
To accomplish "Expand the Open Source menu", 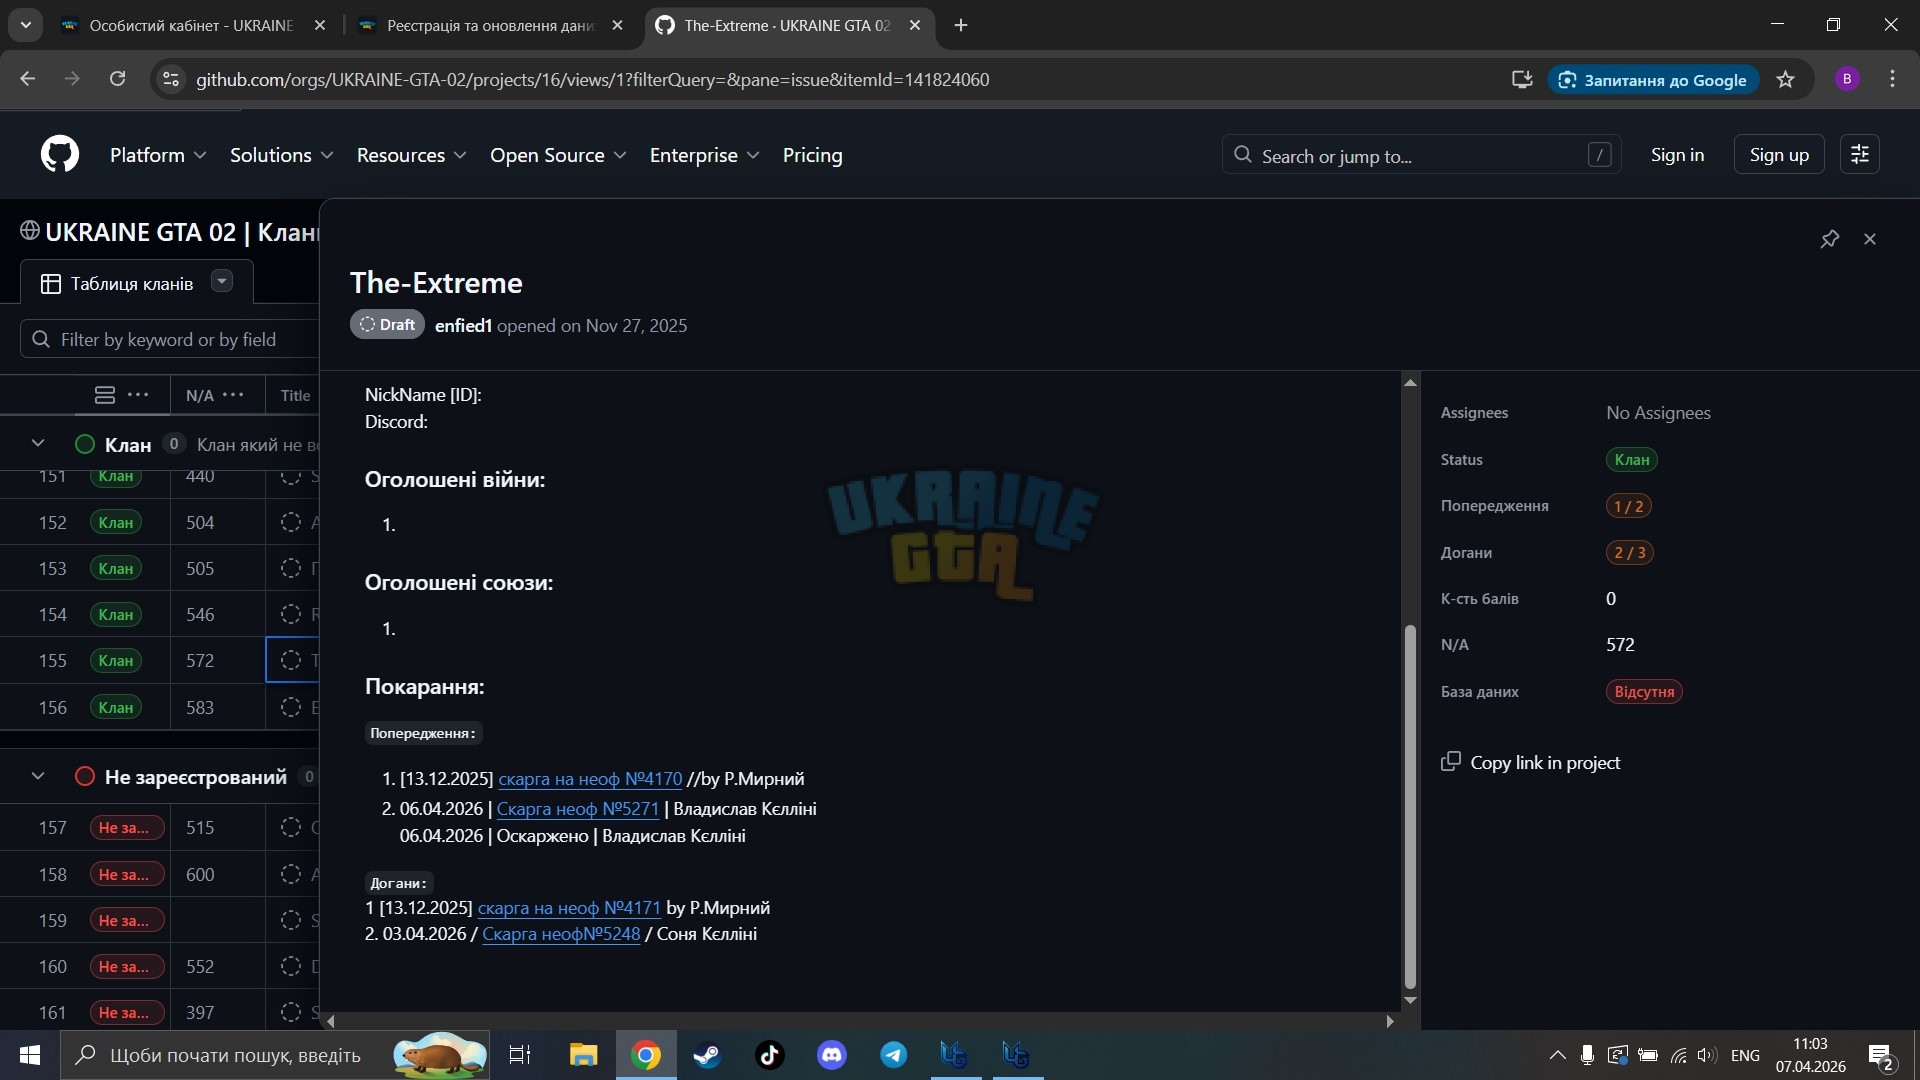I will click(558, 155).
